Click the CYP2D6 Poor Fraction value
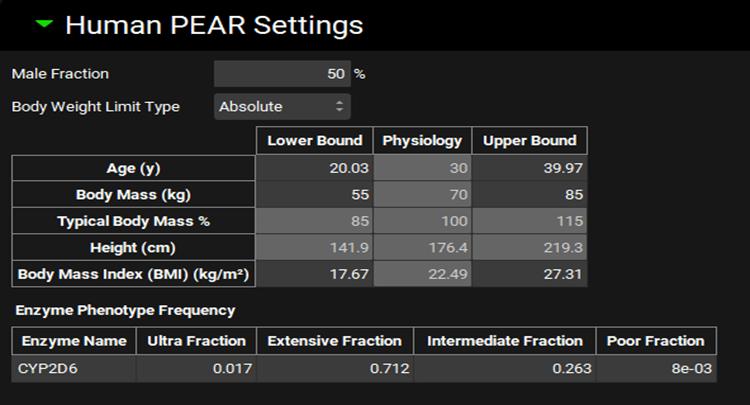The image size is (750, 405). coord(655,368)
